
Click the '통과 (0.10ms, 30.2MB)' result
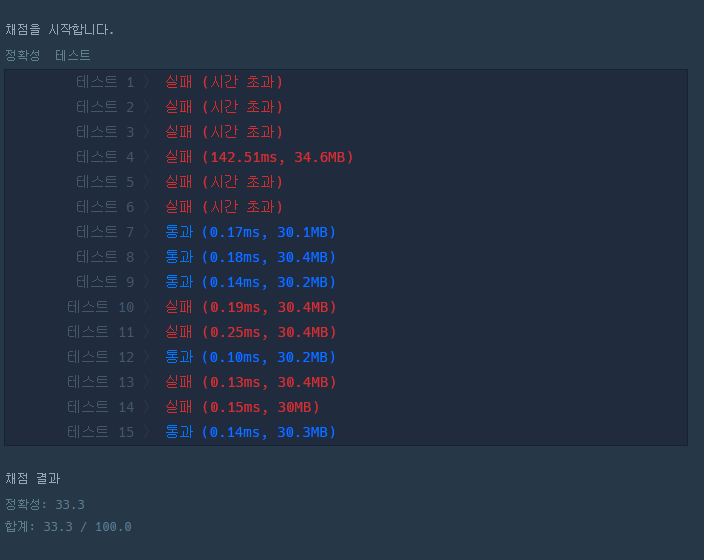click(251, 357)
